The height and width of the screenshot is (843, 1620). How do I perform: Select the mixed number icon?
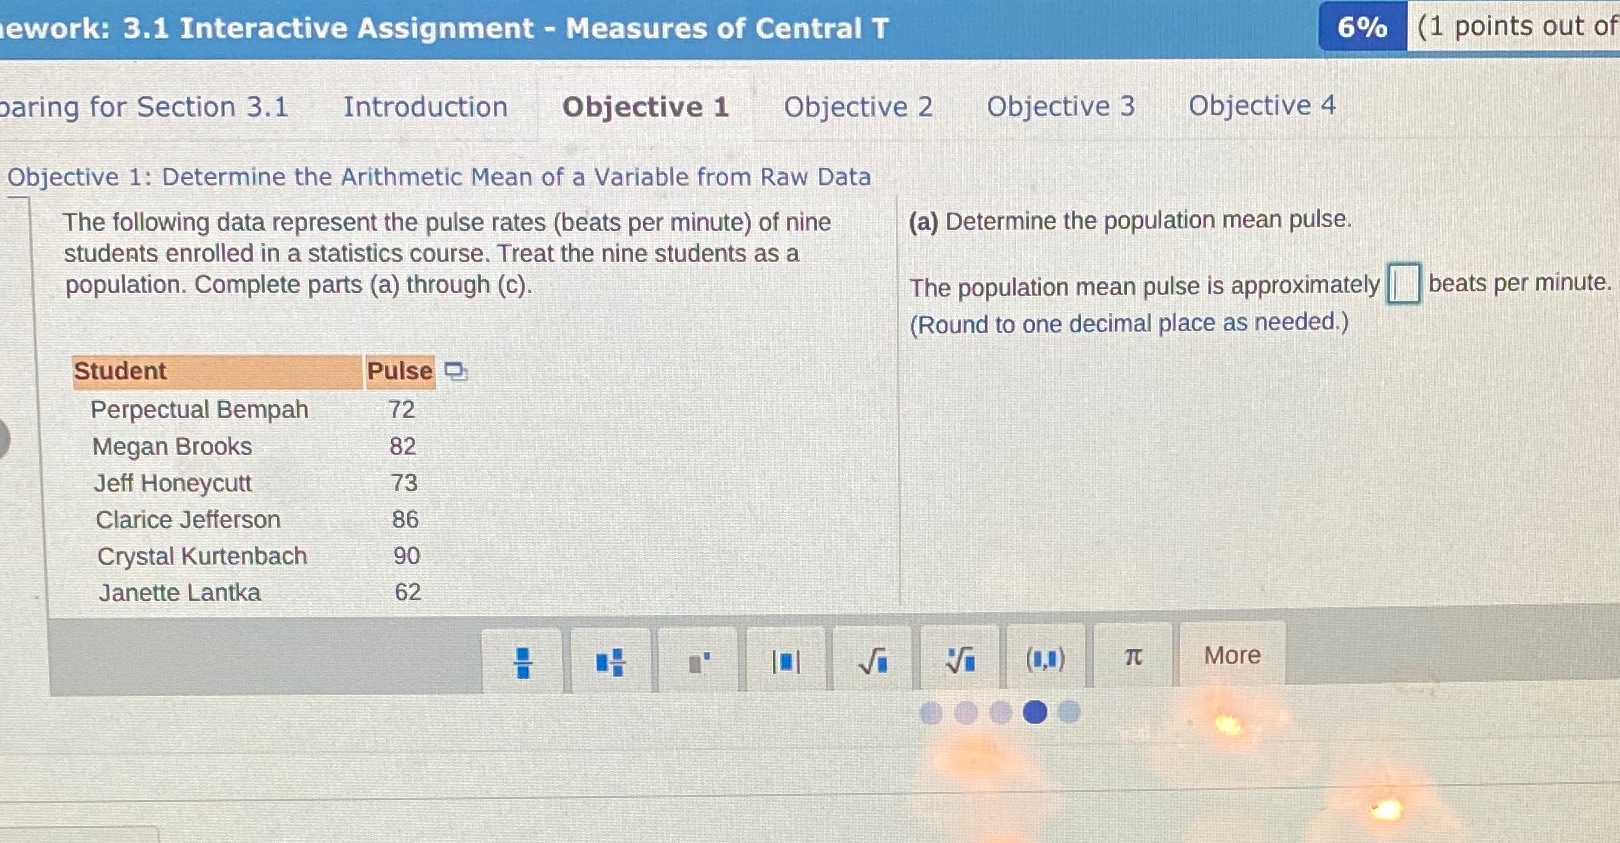click(x=610, y=658)
